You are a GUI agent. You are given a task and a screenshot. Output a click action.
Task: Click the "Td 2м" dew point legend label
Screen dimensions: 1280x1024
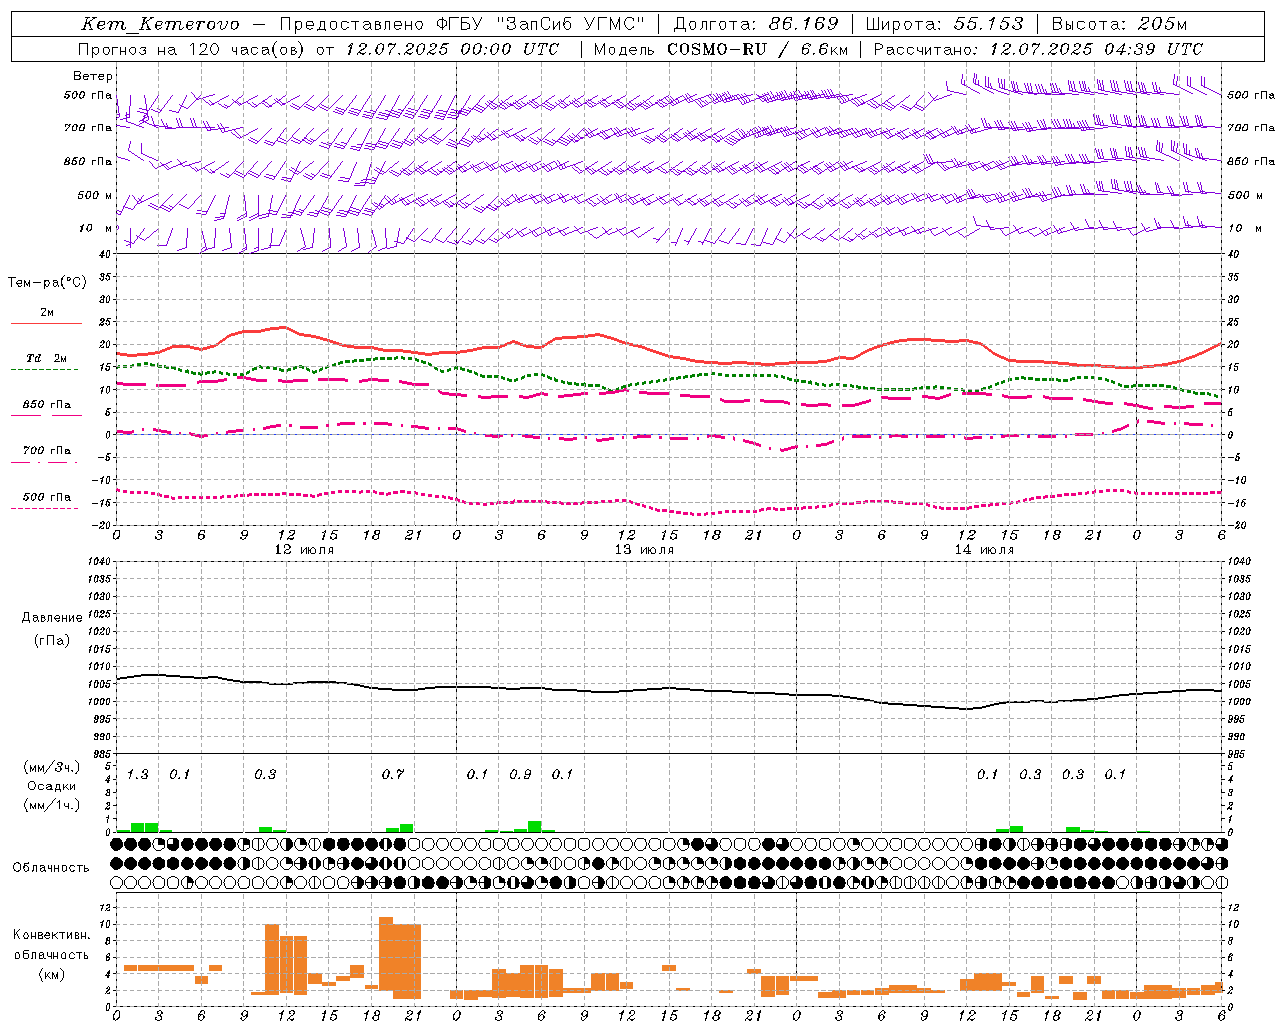(47, 358)
